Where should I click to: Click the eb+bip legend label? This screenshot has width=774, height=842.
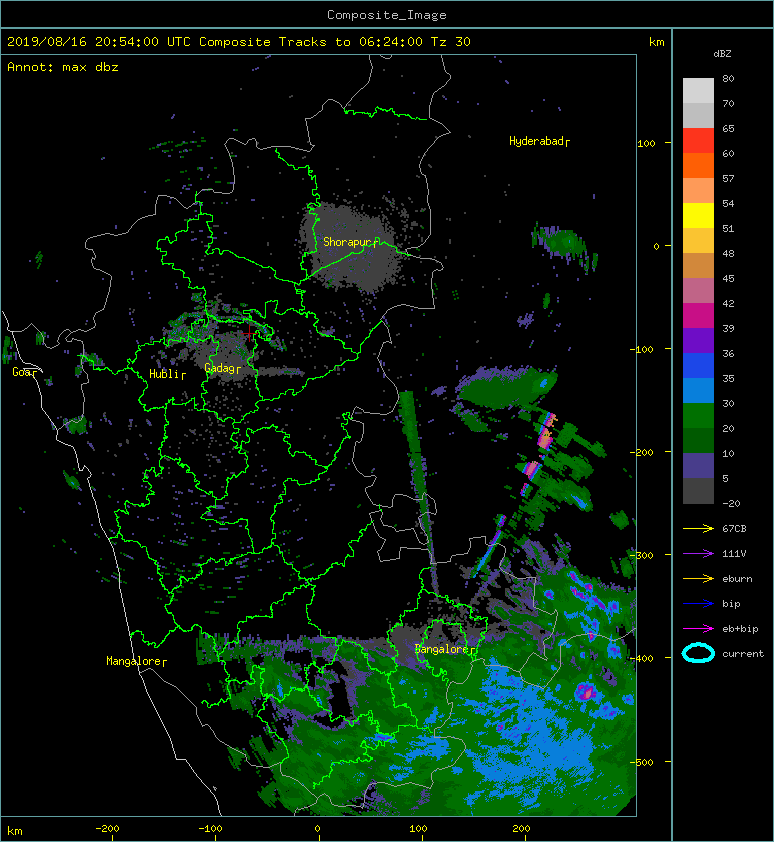[x=741, y=629]
